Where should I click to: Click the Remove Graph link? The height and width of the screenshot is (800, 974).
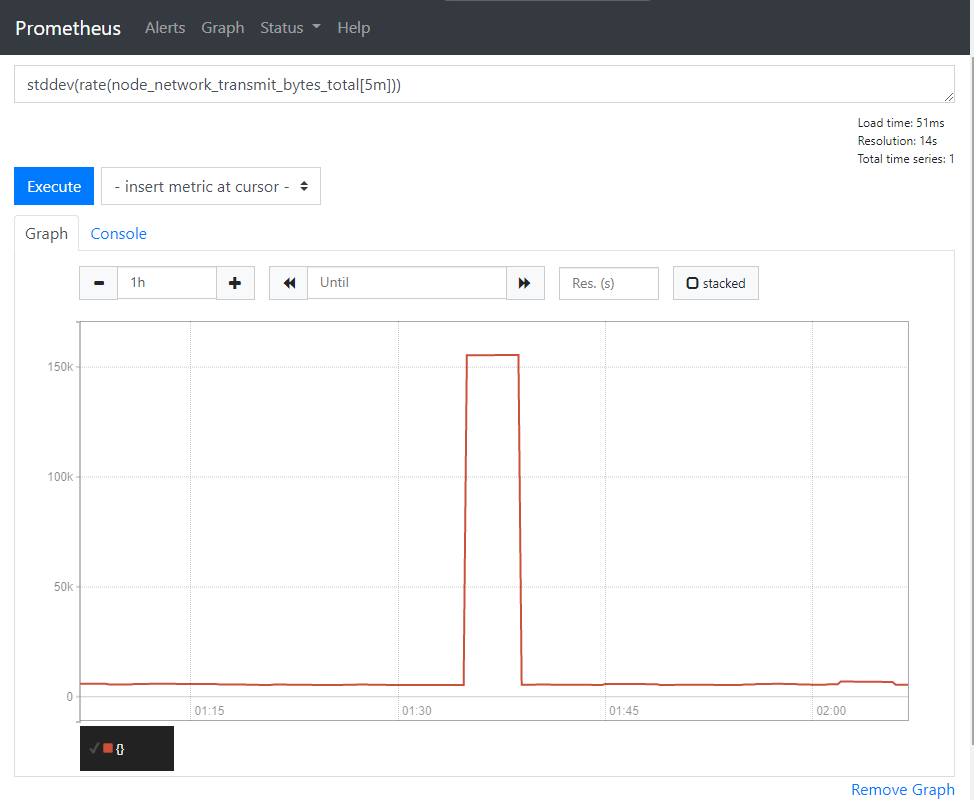902,789
